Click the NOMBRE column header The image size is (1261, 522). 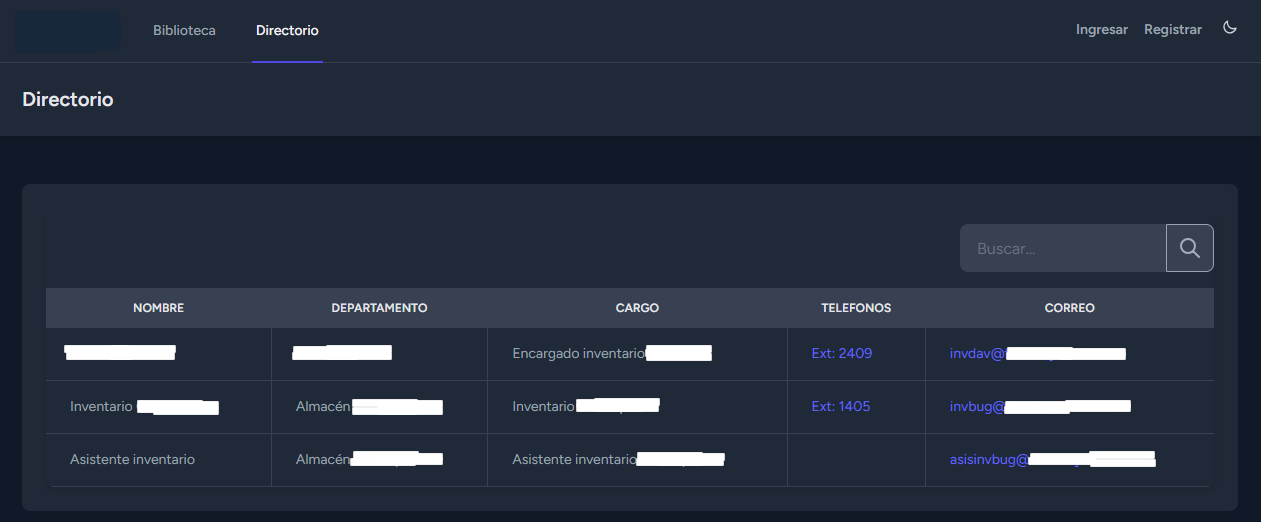point(158,308)
